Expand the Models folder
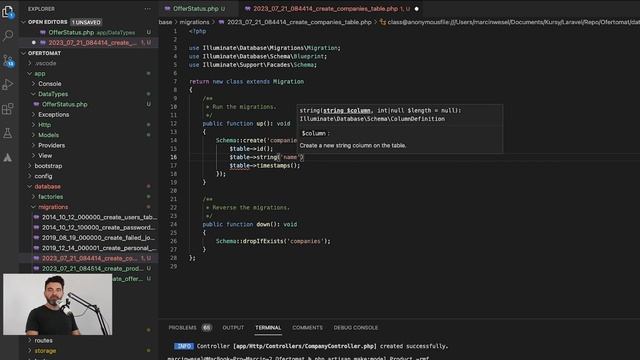This screenshot has height=360, width=640. pyautogui.click(x=33, y=135)
